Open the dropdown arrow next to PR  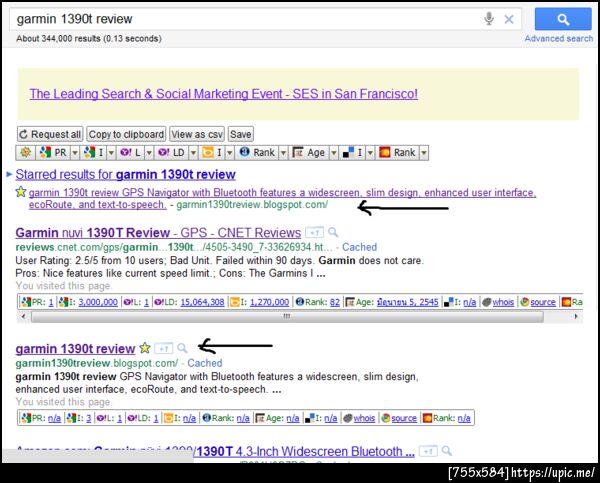pyautogui.click(x=75, y=153)
